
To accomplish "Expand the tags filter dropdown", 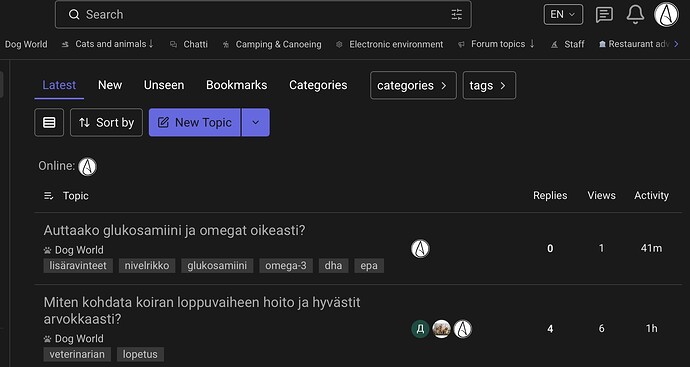I will click(x=489, y=85).
